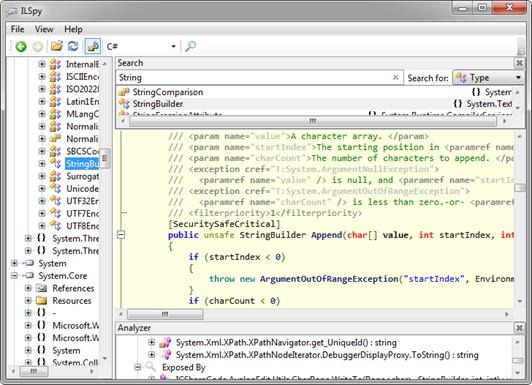This screenshot has height=385, width=532.
Task: Expand the System assembly node
Action: [x=14, y=263]
